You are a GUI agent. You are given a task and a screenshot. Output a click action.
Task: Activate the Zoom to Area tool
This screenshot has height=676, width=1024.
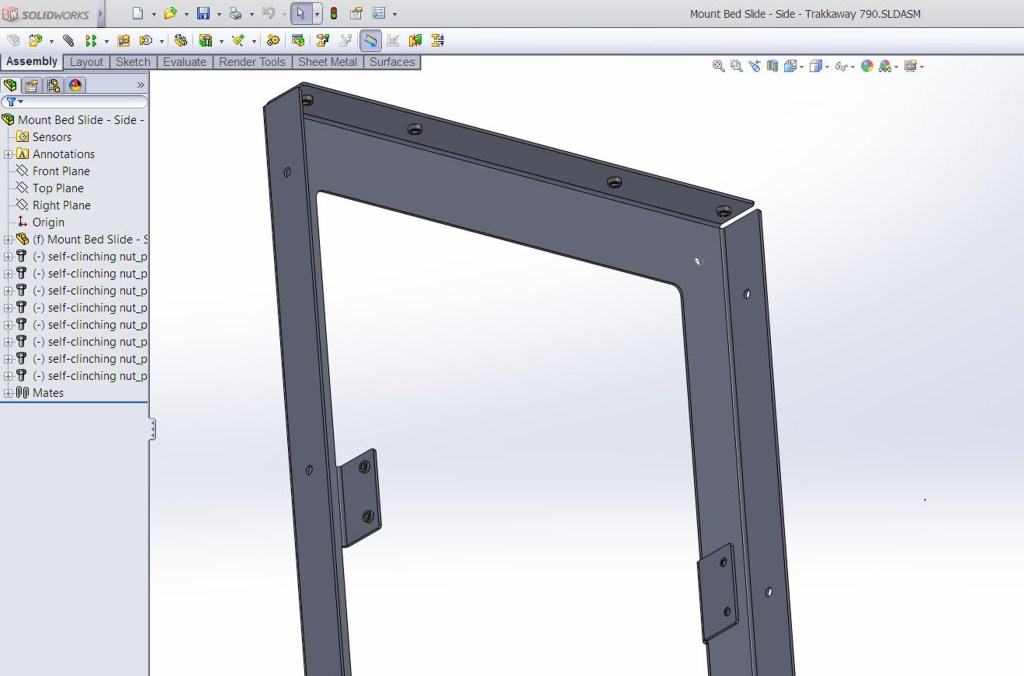tap(735, 65)
